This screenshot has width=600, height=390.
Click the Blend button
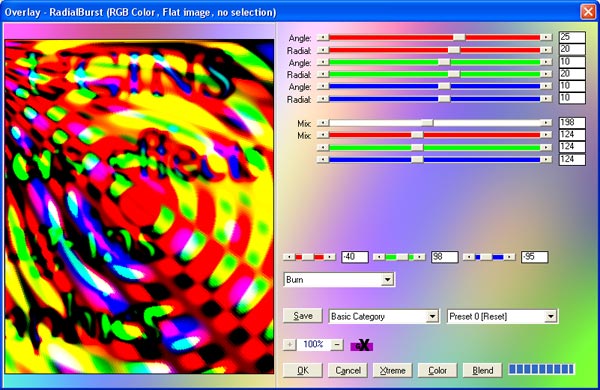pos(483,370)
